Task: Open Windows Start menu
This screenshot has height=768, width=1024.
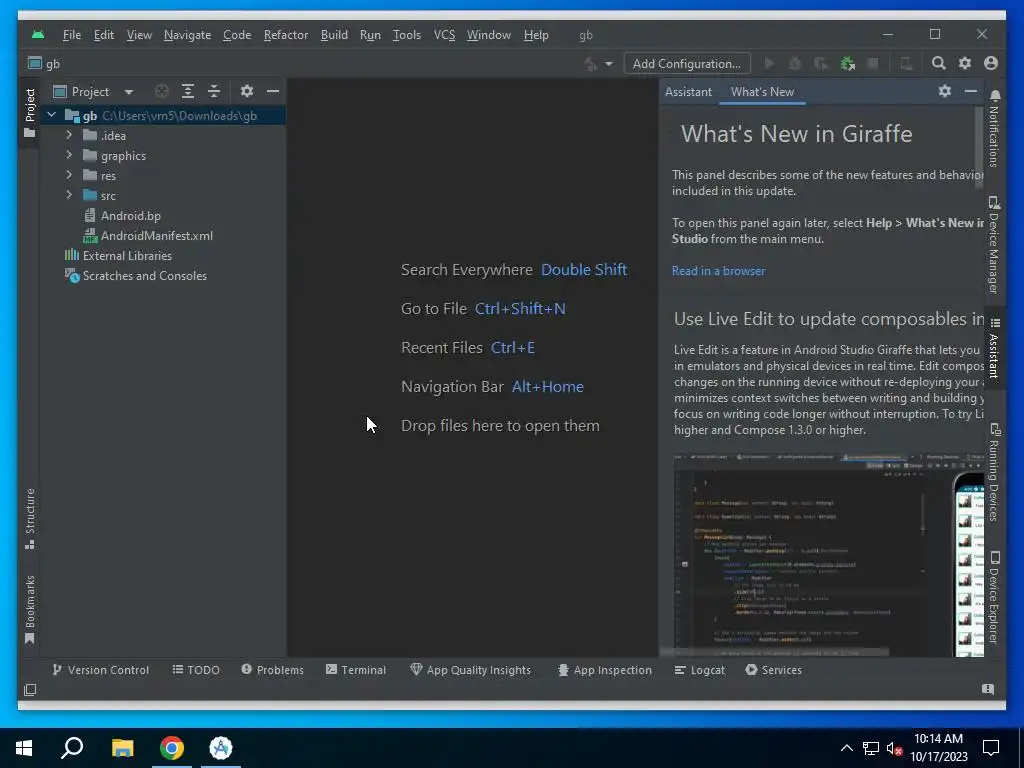Action: [24, 748]
